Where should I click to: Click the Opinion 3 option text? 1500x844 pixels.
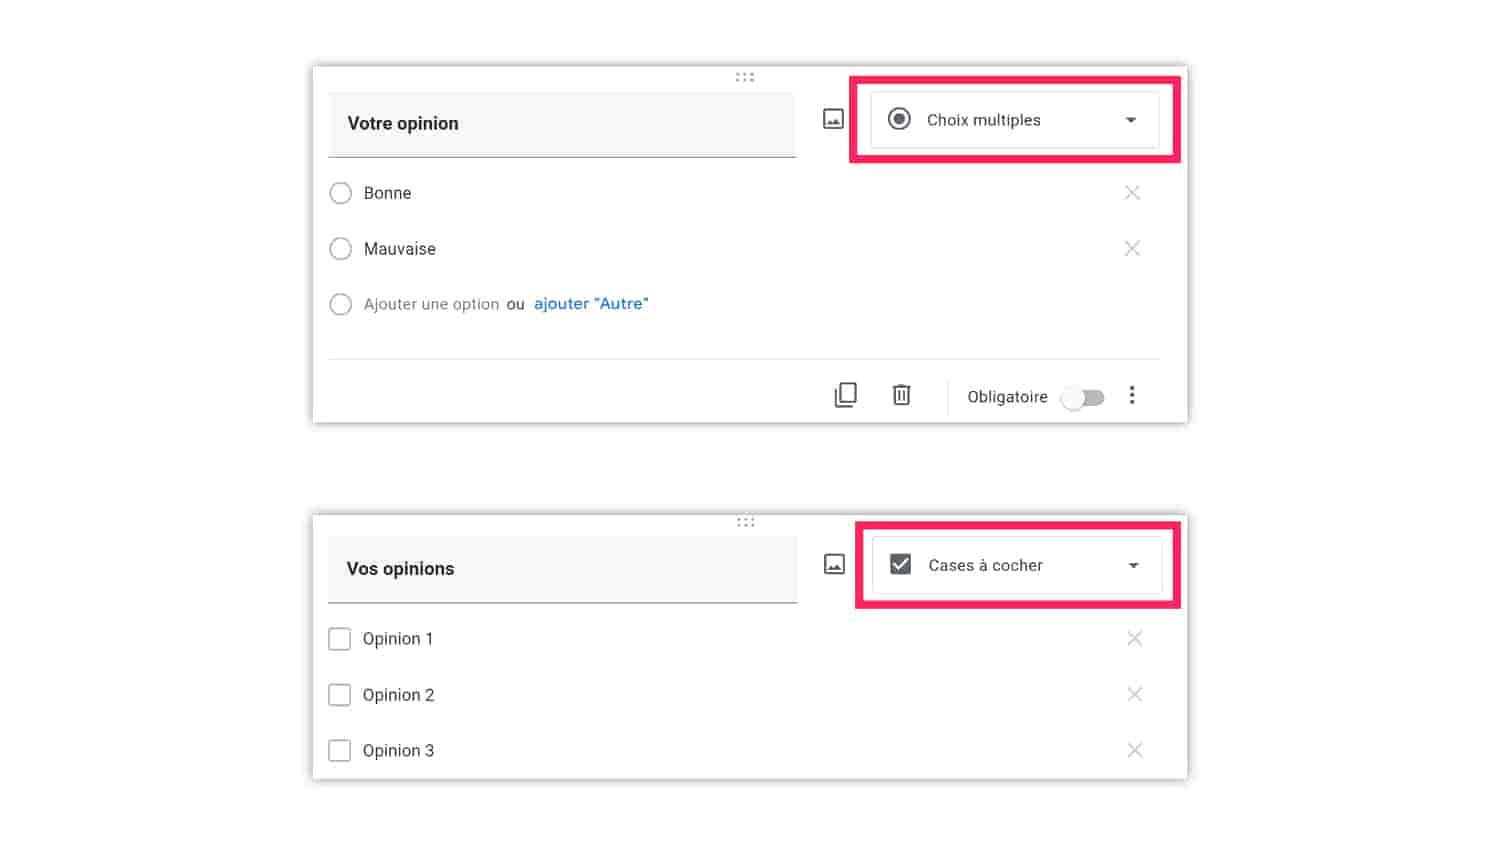(398, 750)
